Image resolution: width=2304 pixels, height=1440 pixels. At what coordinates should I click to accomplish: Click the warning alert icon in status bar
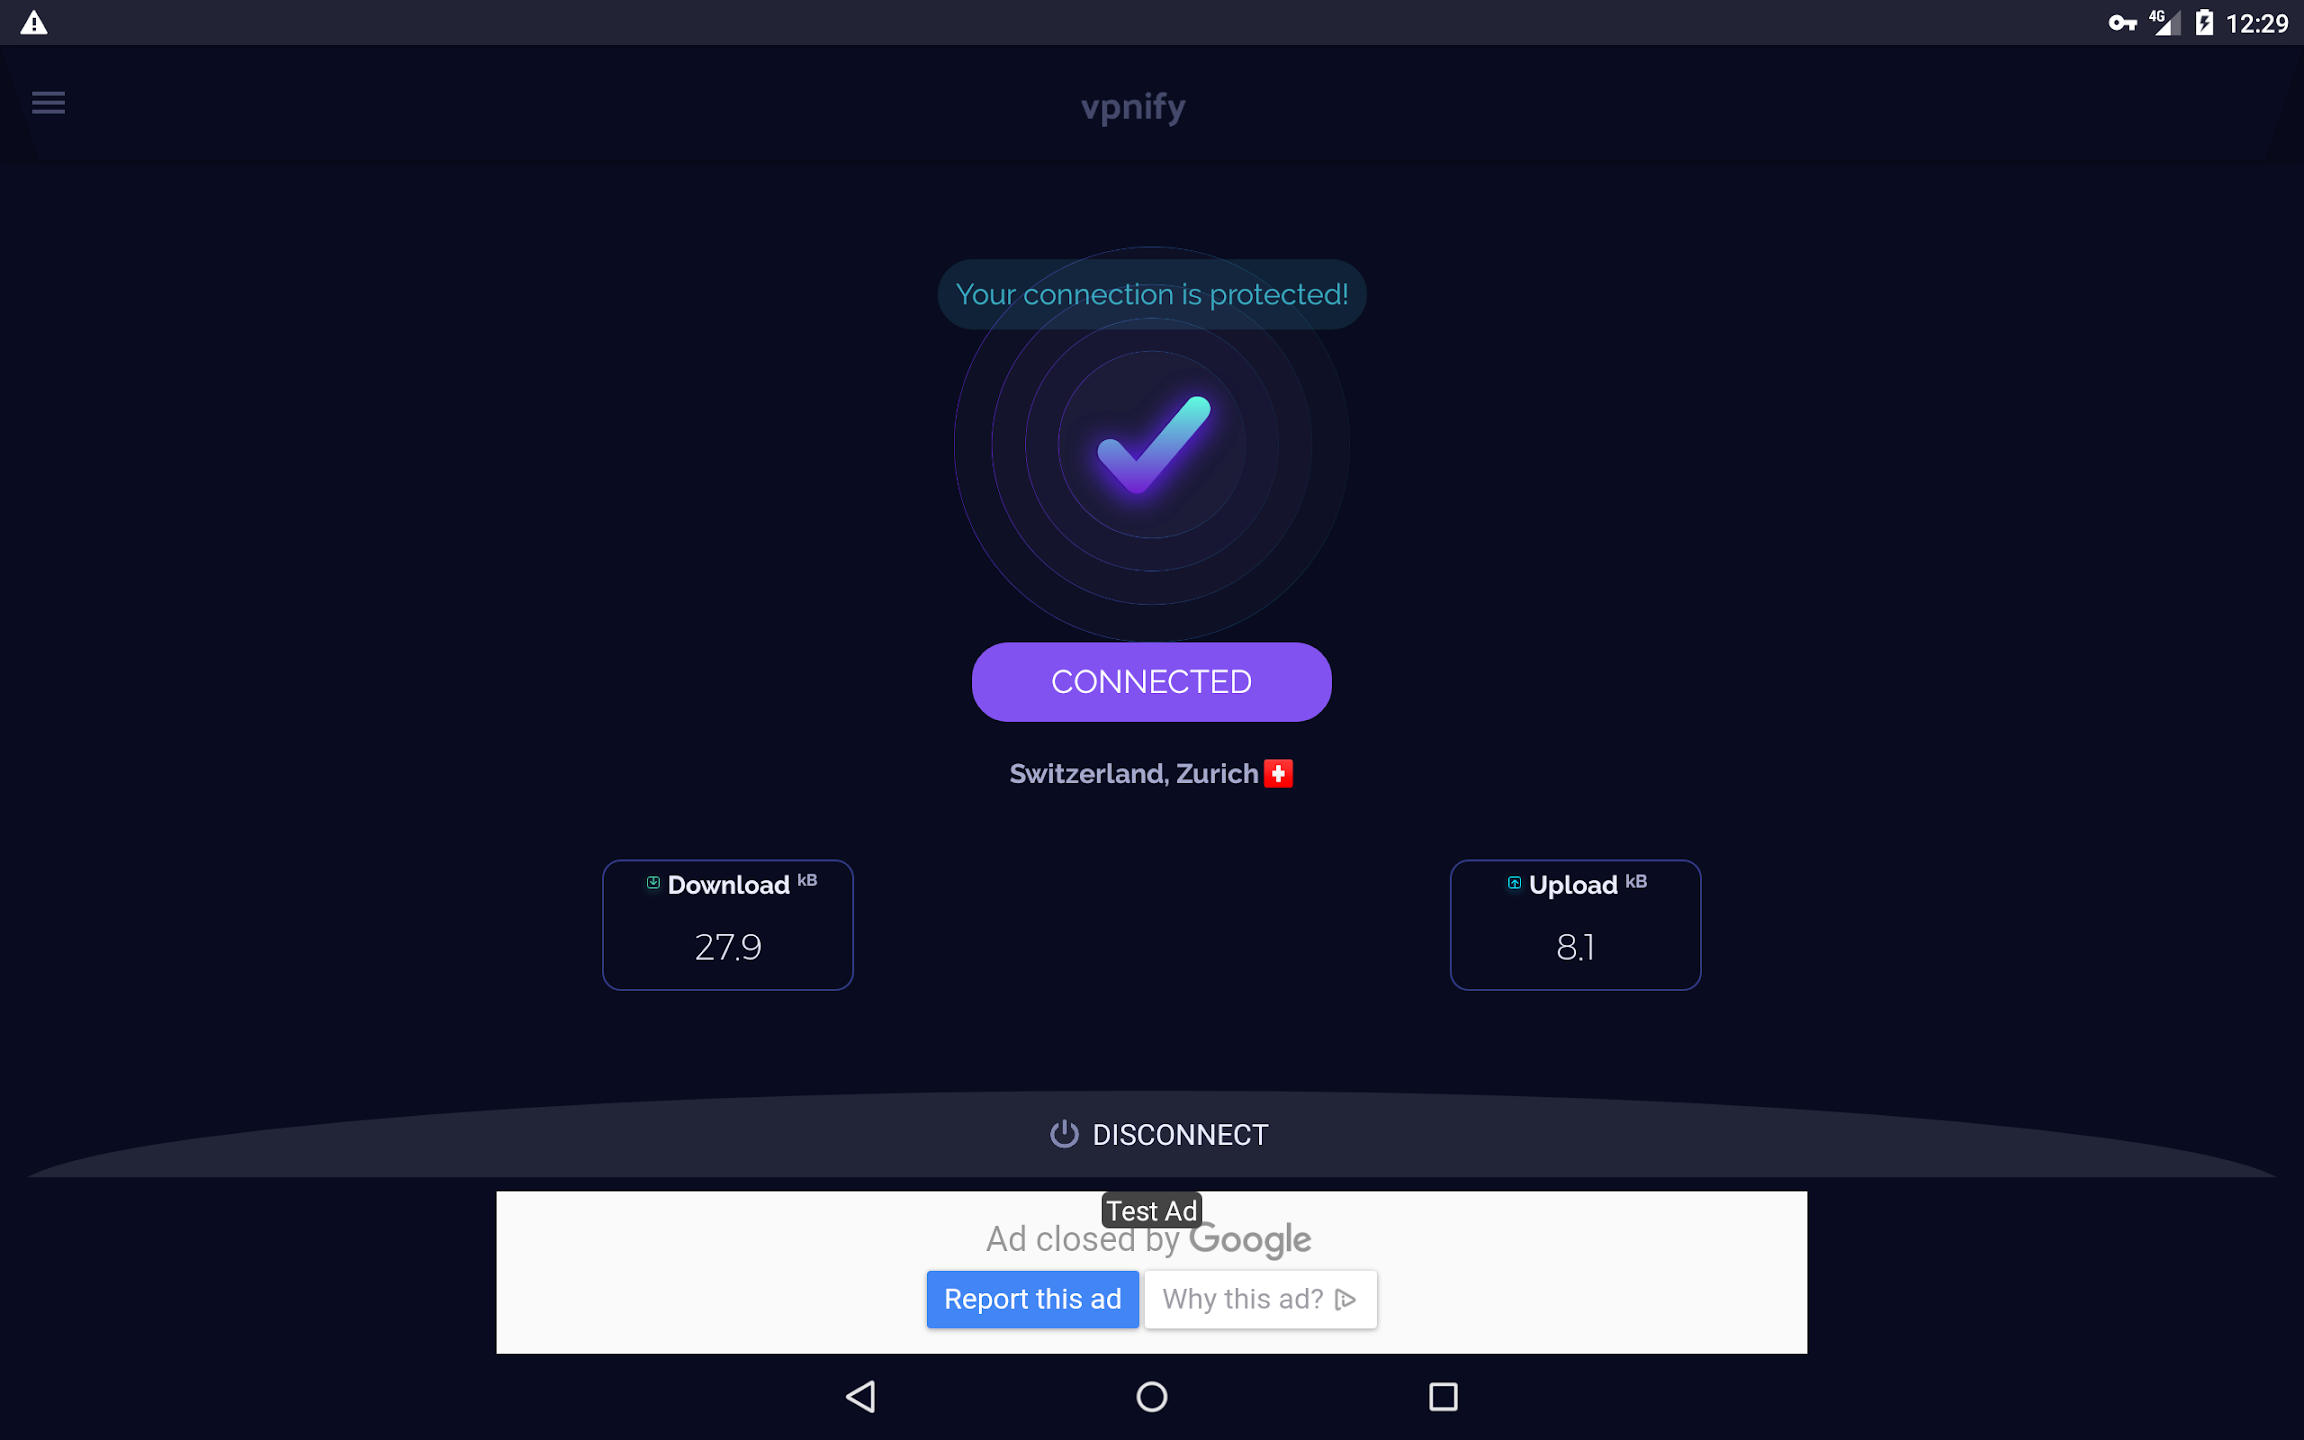(x=33, y=22)
